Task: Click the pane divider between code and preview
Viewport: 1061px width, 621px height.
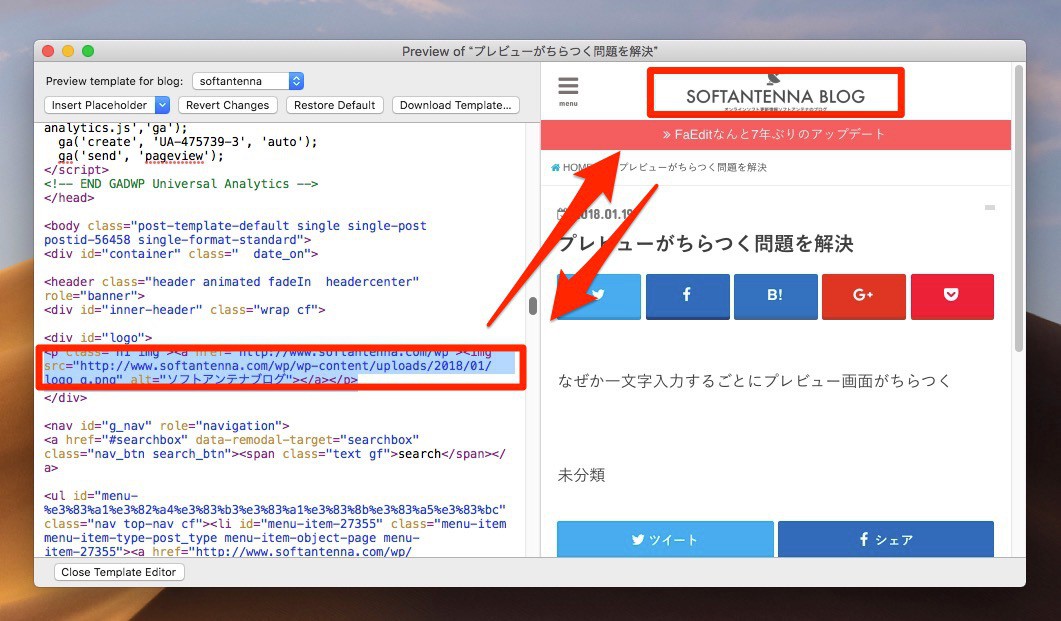Action: click(534, 307)
